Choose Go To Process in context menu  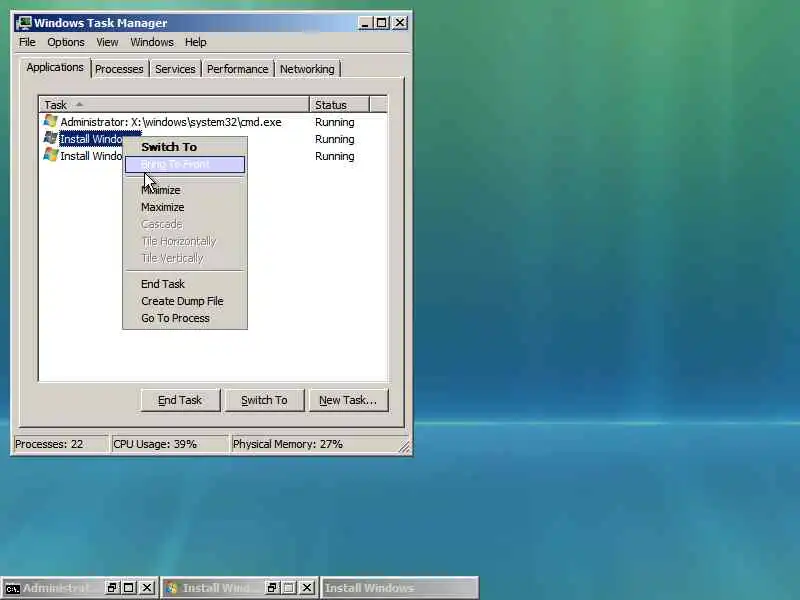(x=185, y=318)
